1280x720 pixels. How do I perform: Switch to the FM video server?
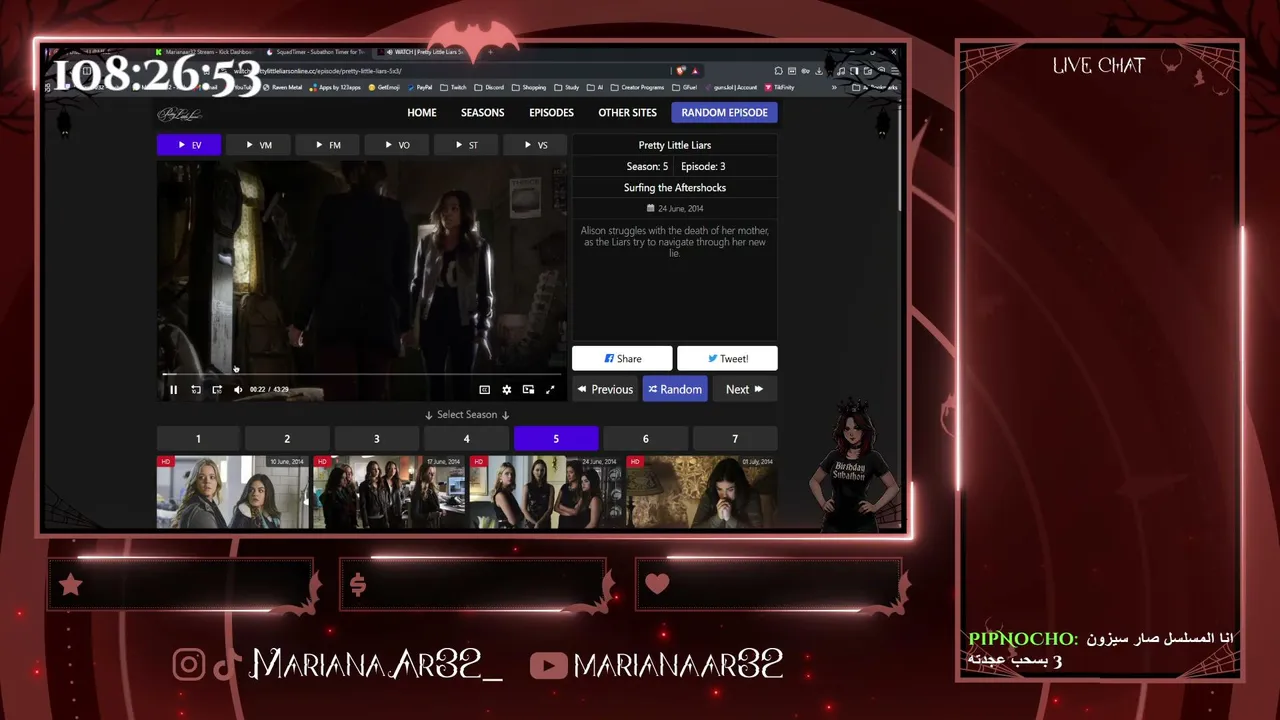(327, 145)
